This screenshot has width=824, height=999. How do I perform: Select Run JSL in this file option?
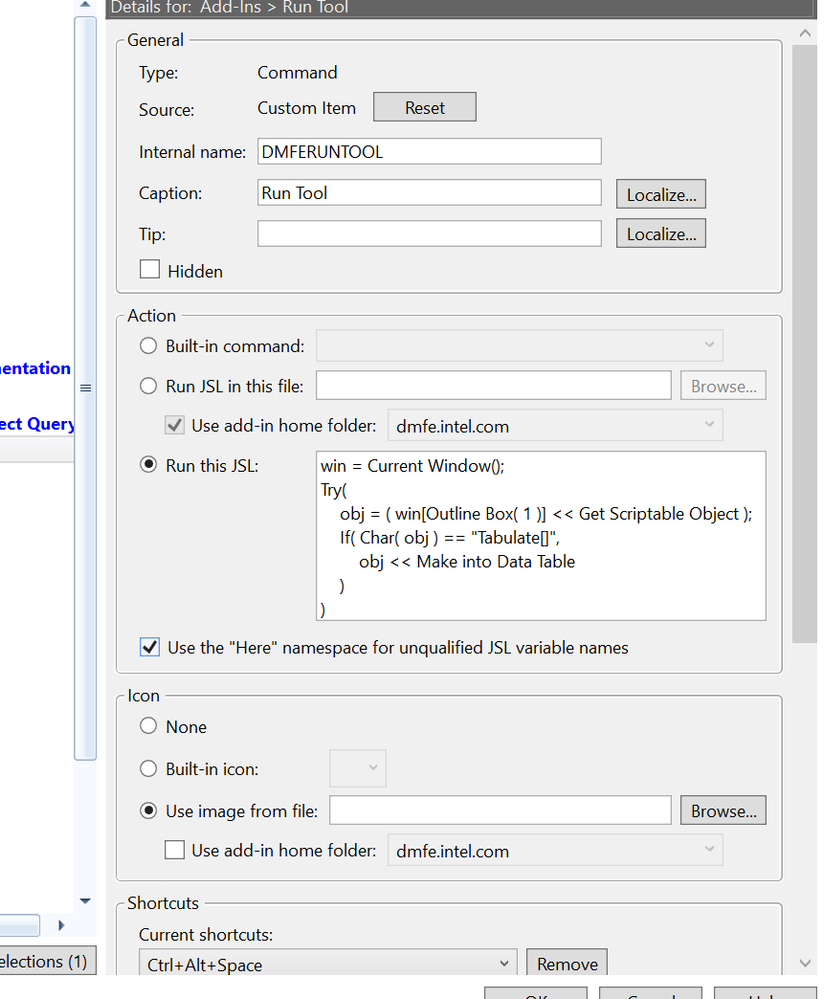148,386
